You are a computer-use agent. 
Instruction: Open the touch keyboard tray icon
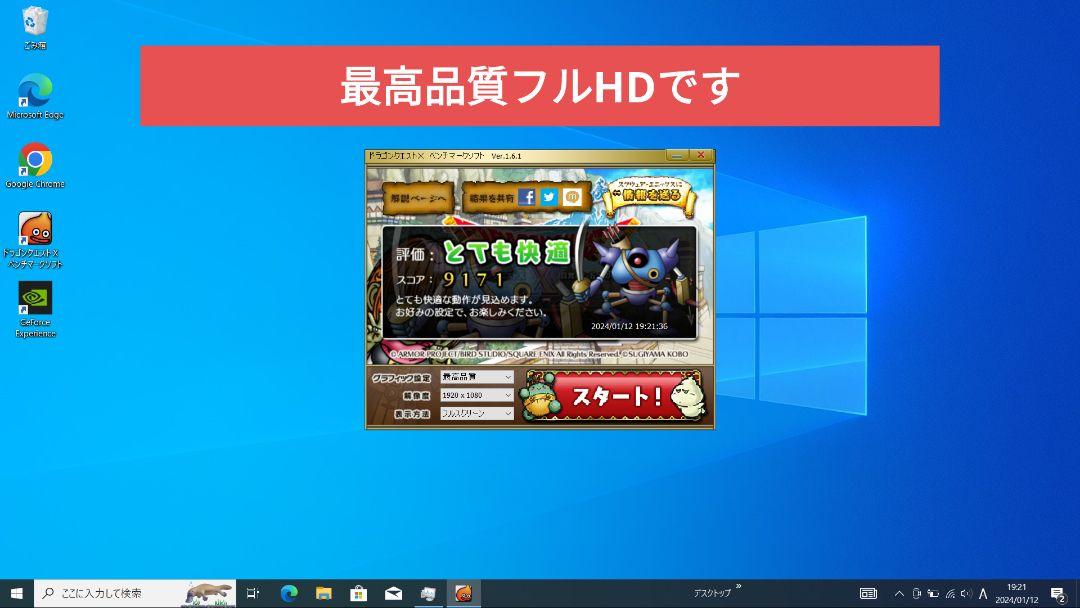click(x=868, y=594)
